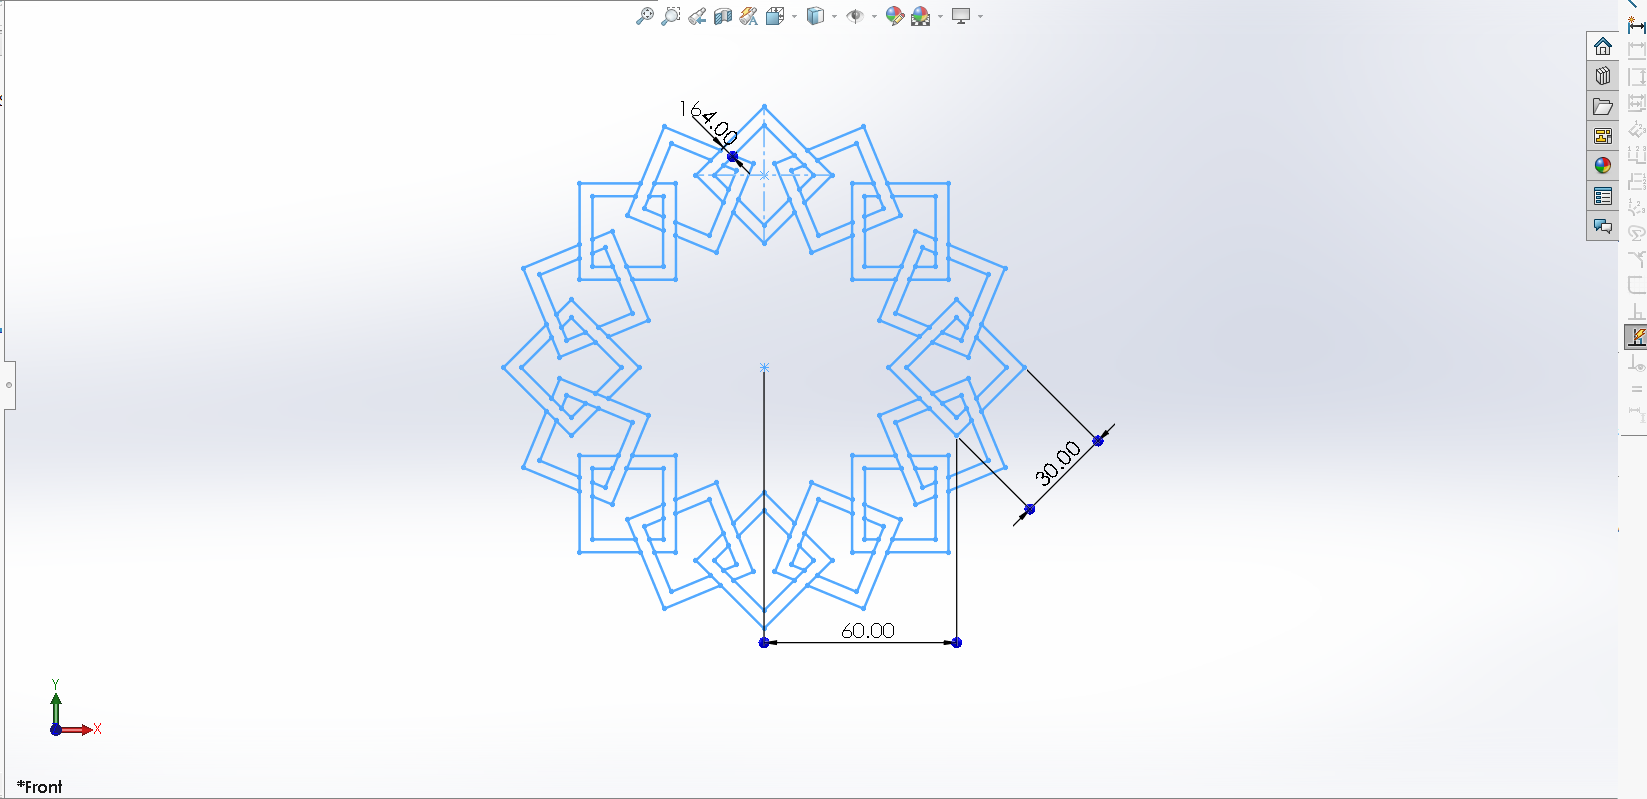
Task: Expand the View Settings monitor dropdown arrow
Action: [x=980, y=16]
